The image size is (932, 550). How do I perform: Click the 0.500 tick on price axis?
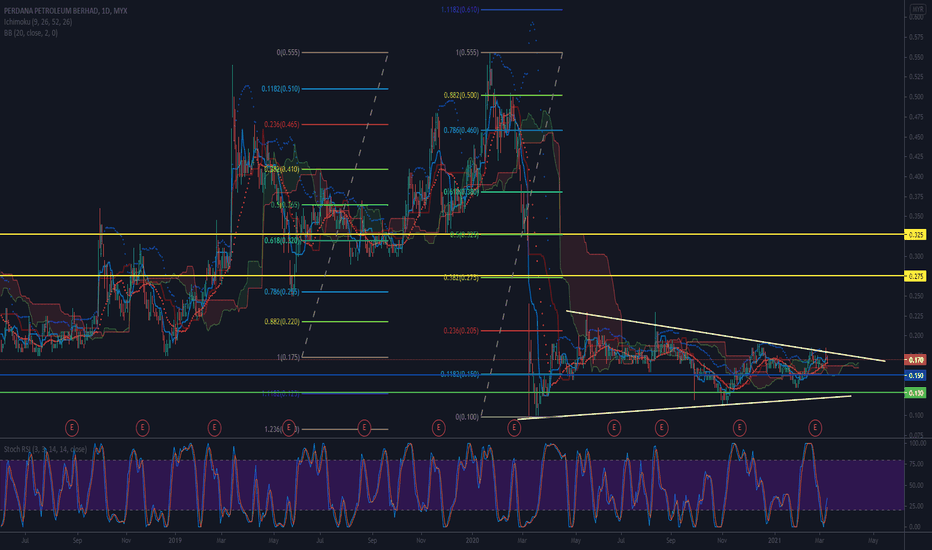coord(916,96)
